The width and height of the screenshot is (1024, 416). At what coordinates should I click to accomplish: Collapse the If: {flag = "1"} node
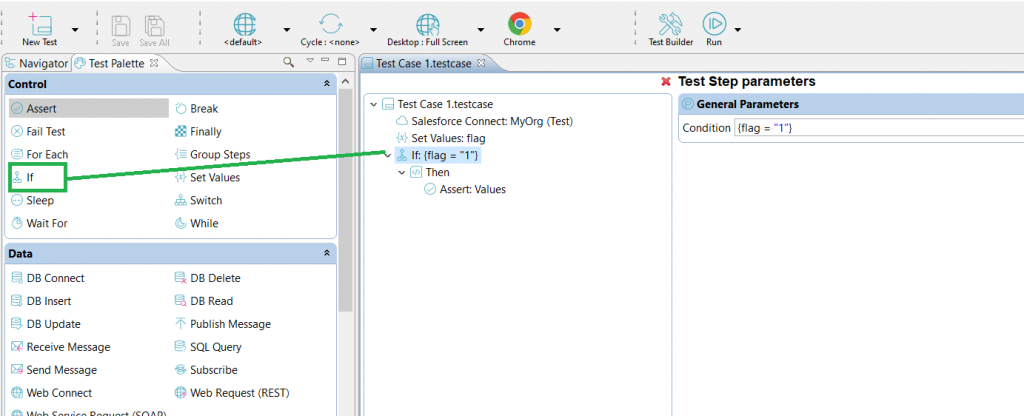(x=388, y=155)
